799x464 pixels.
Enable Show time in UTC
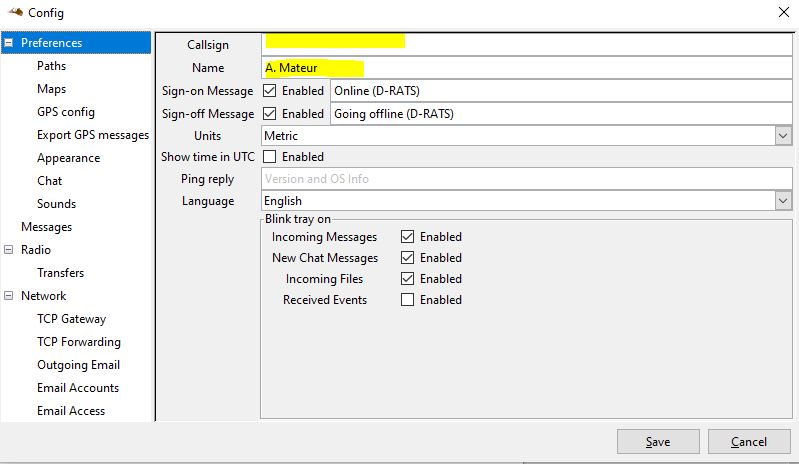270,157
